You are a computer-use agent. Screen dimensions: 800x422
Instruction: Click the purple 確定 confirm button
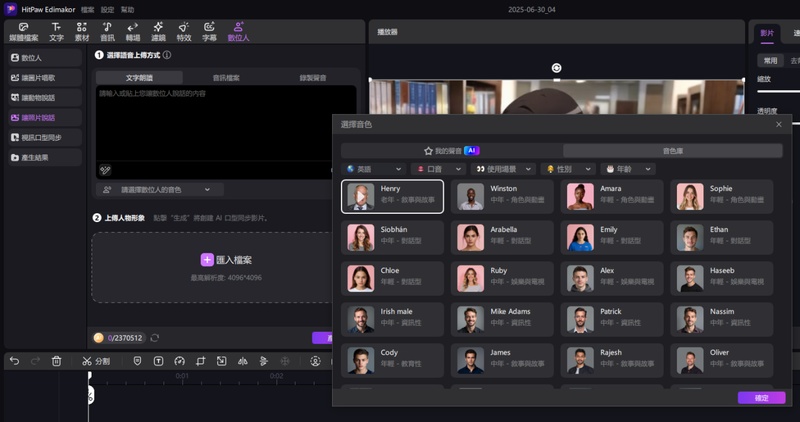tap(761, 397)
